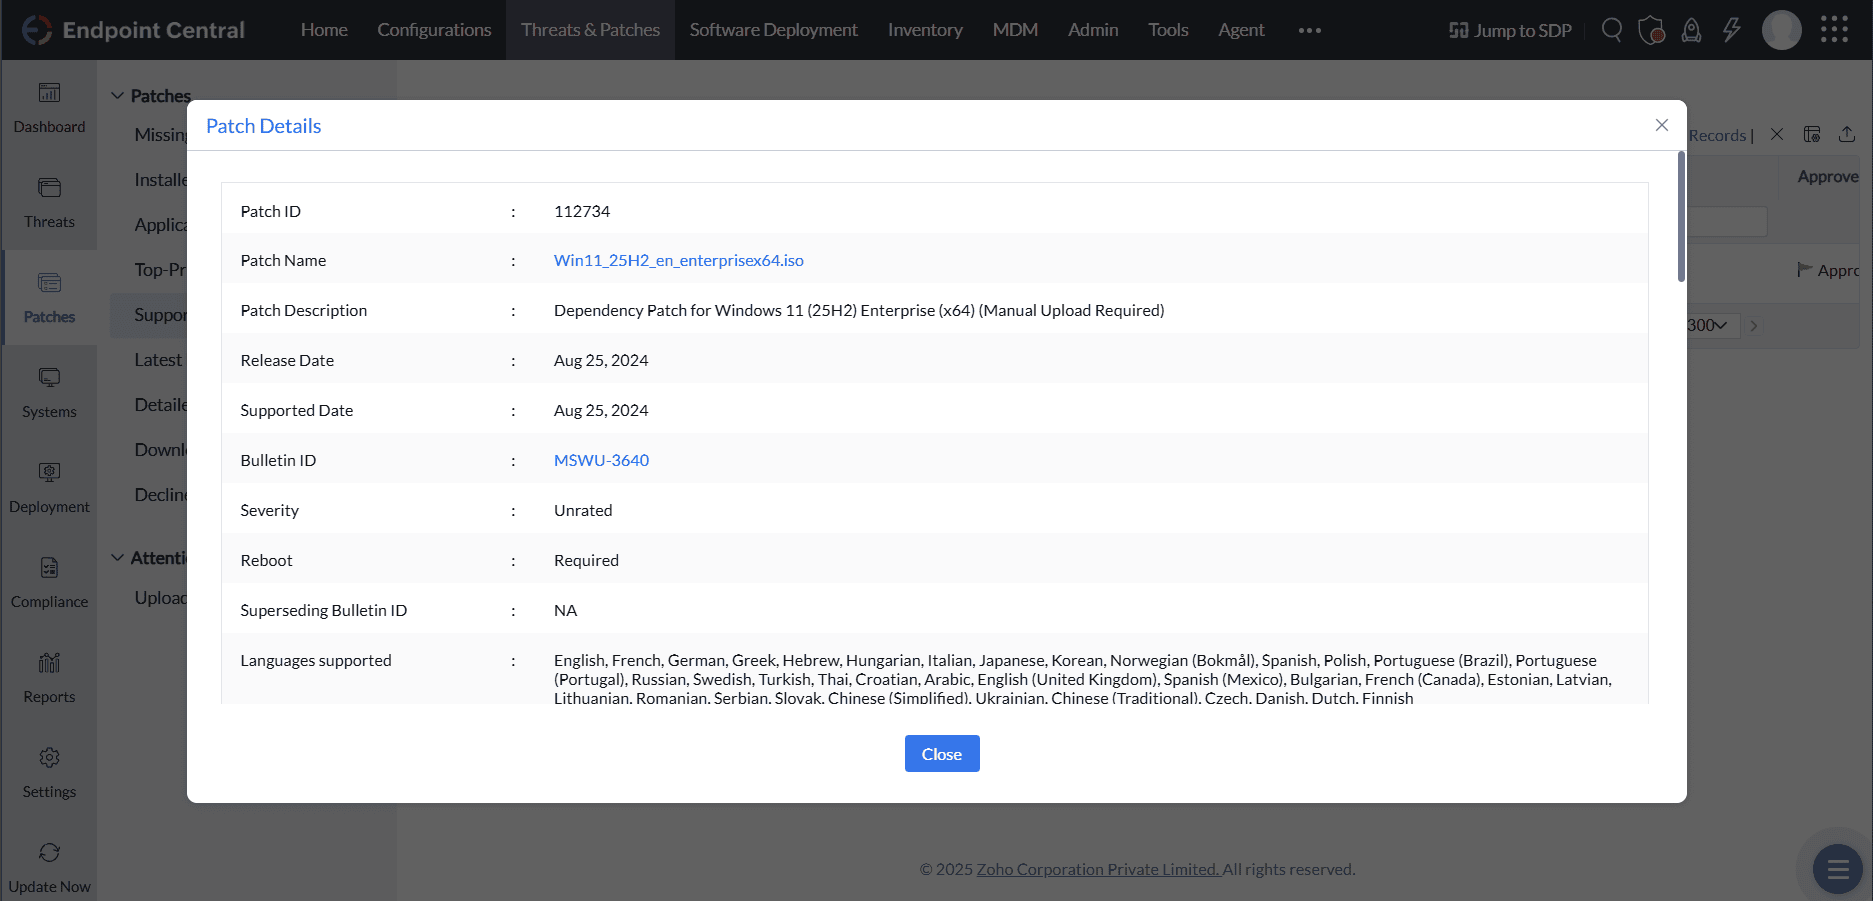Click the Patch Details scrollbar
The width and height of the screenshot is (1873, 901).
coord(1680,216)
